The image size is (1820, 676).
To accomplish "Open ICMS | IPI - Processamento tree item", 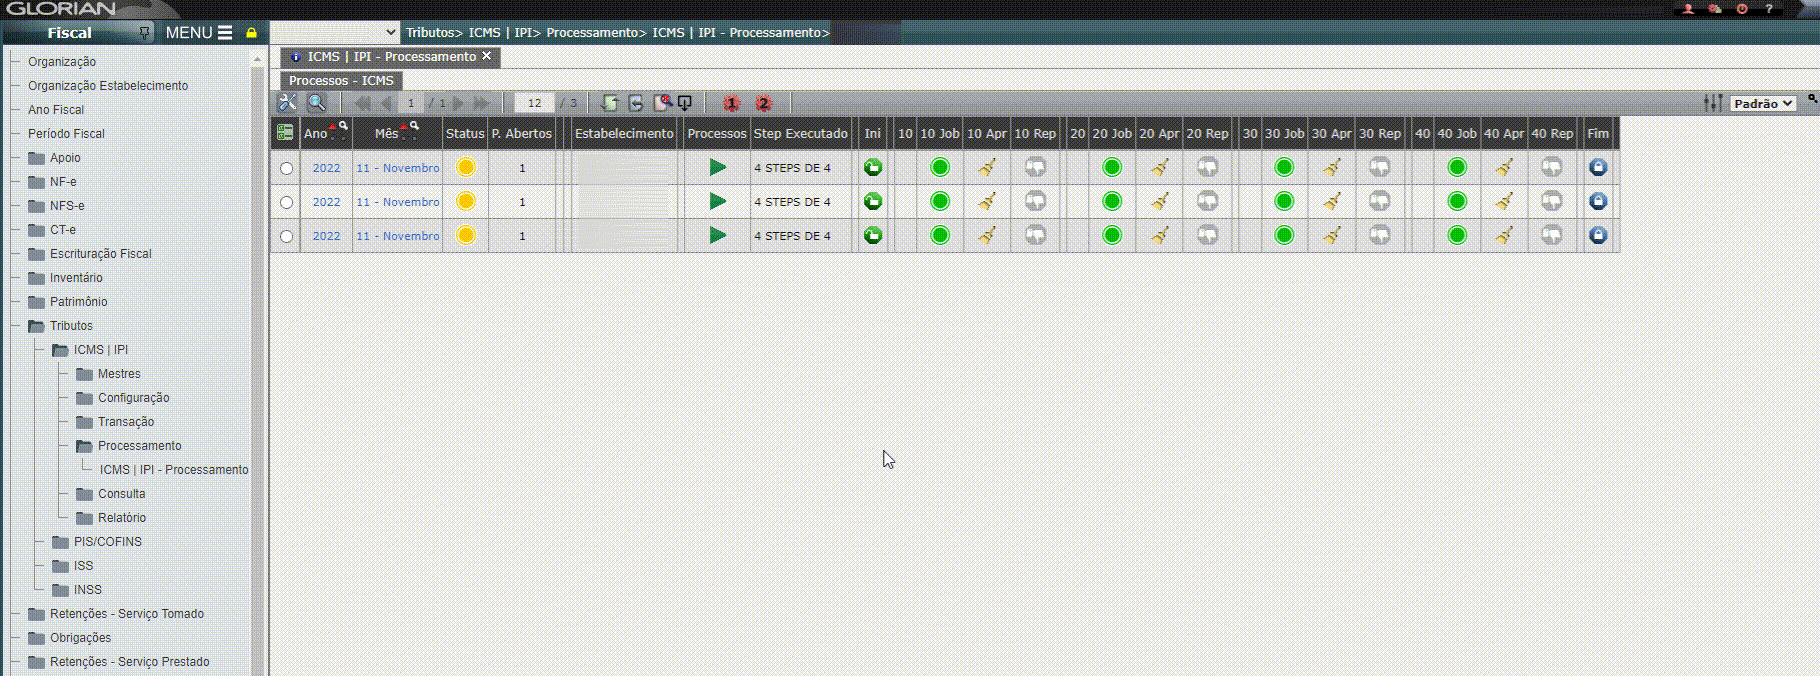I will [x=174, y=470].
